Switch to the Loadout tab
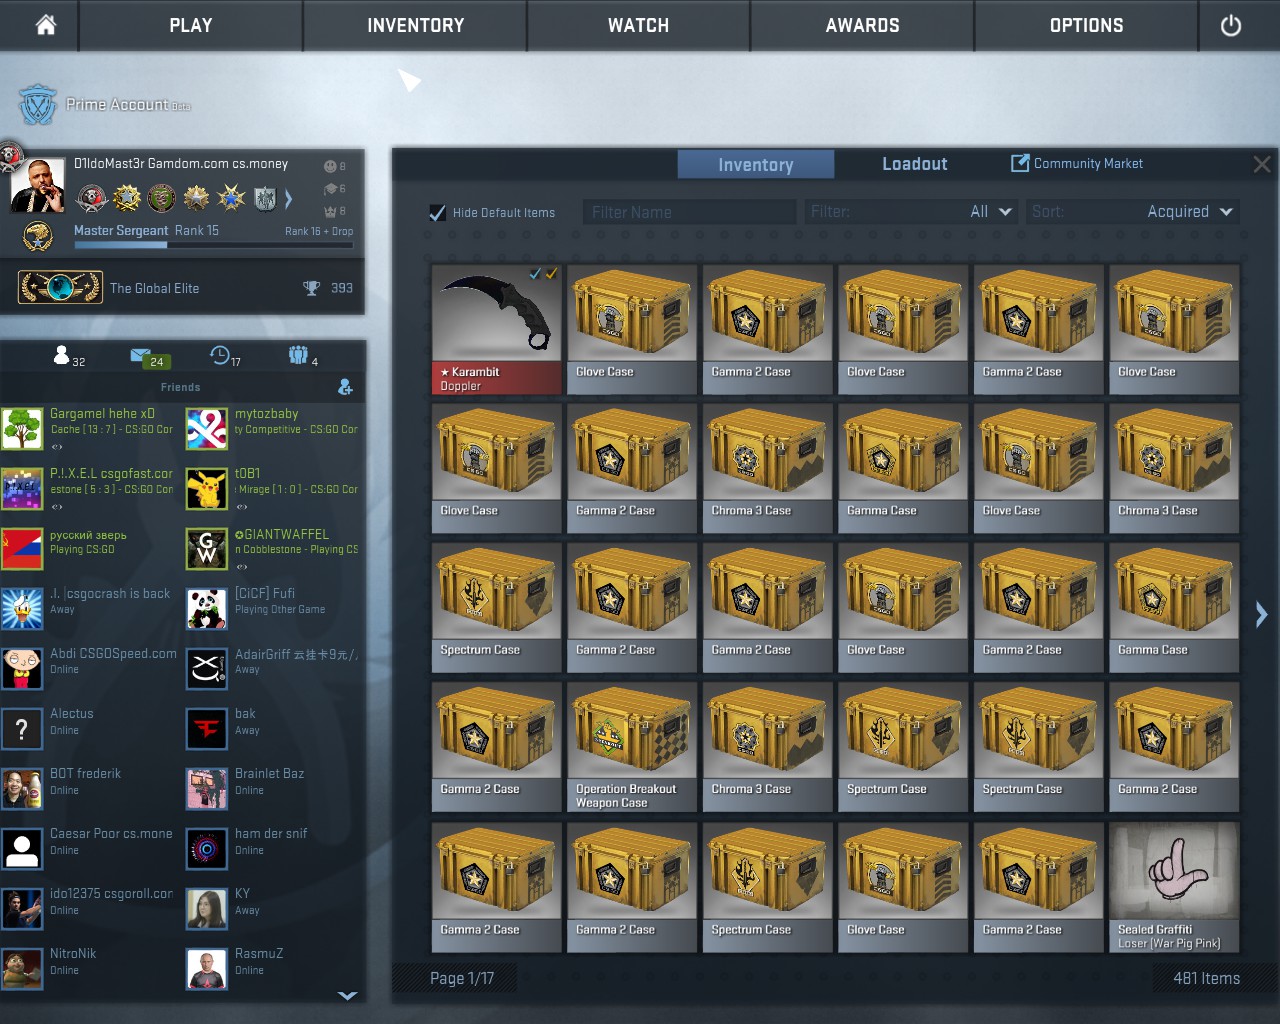This screenshot has height=1024, width=1280. 915,164
